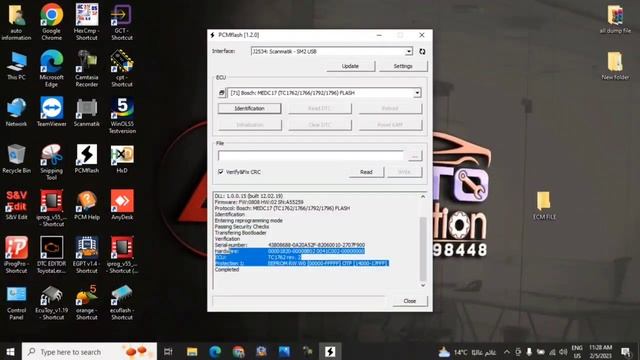Open File Explorer from taskbar

pyautogui.click(x=192, y=351)
